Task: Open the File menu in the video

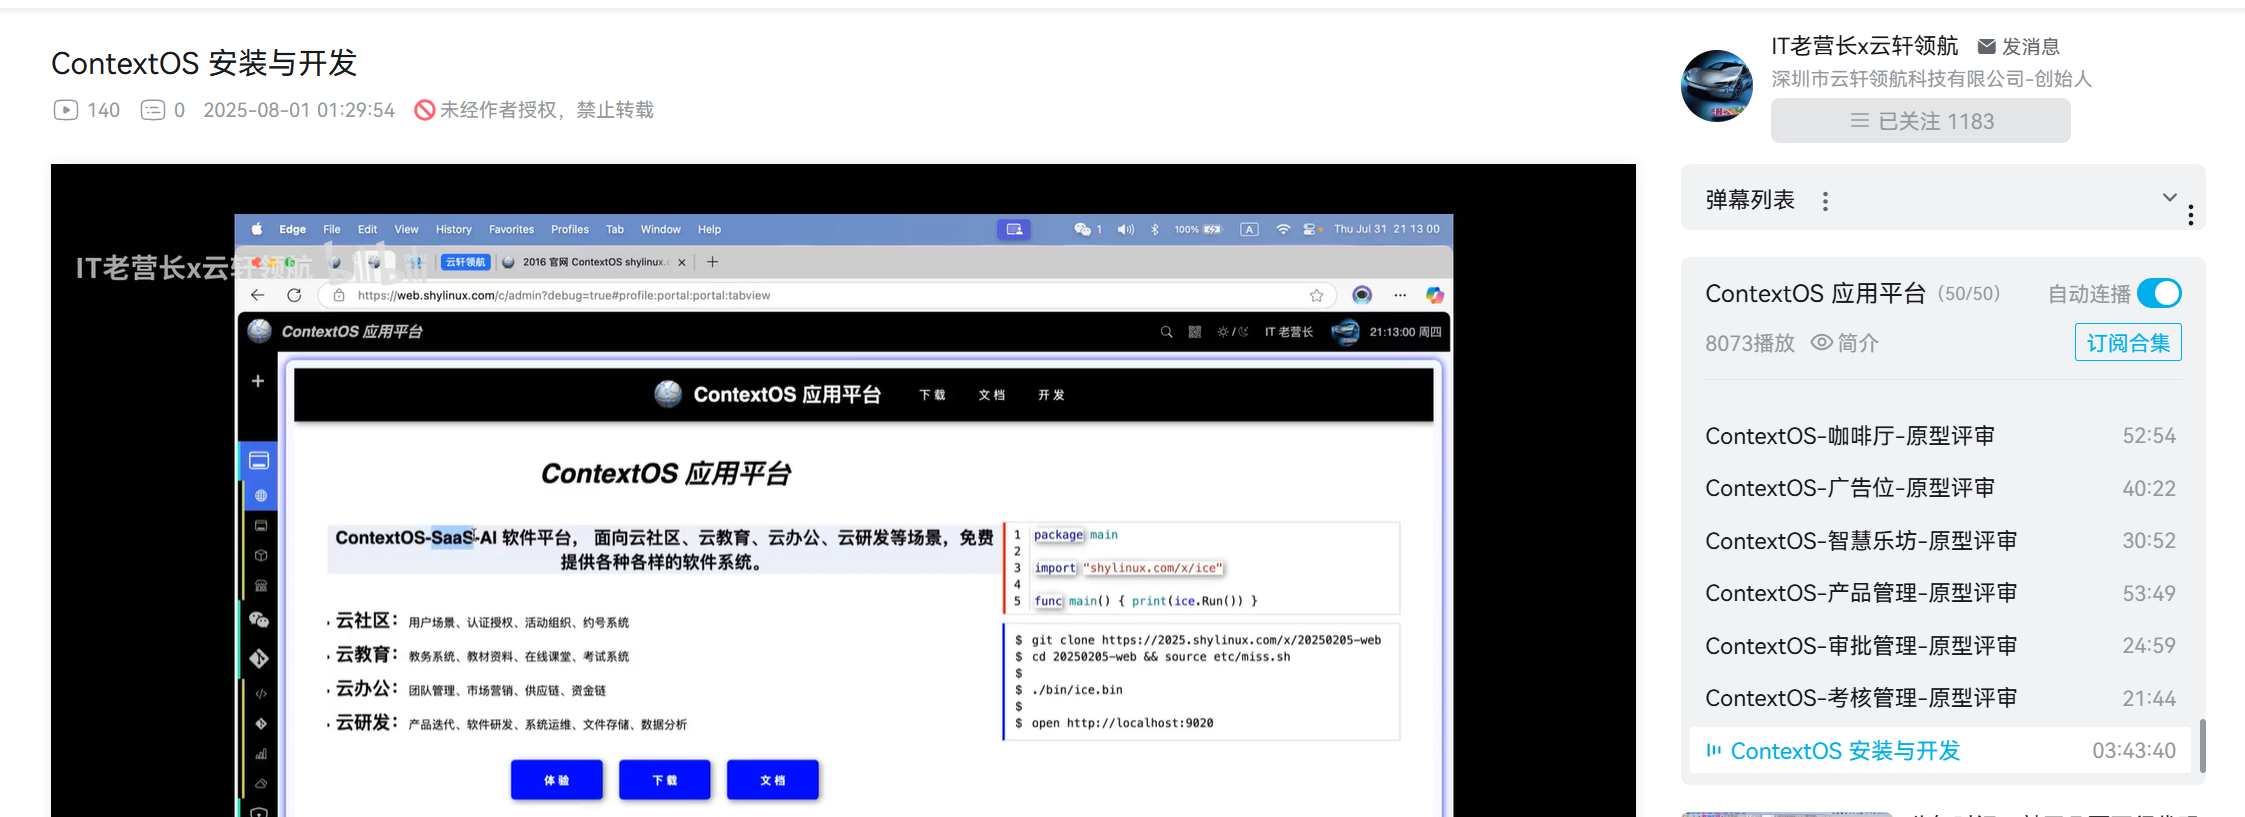Action: (x=332, y=229)
